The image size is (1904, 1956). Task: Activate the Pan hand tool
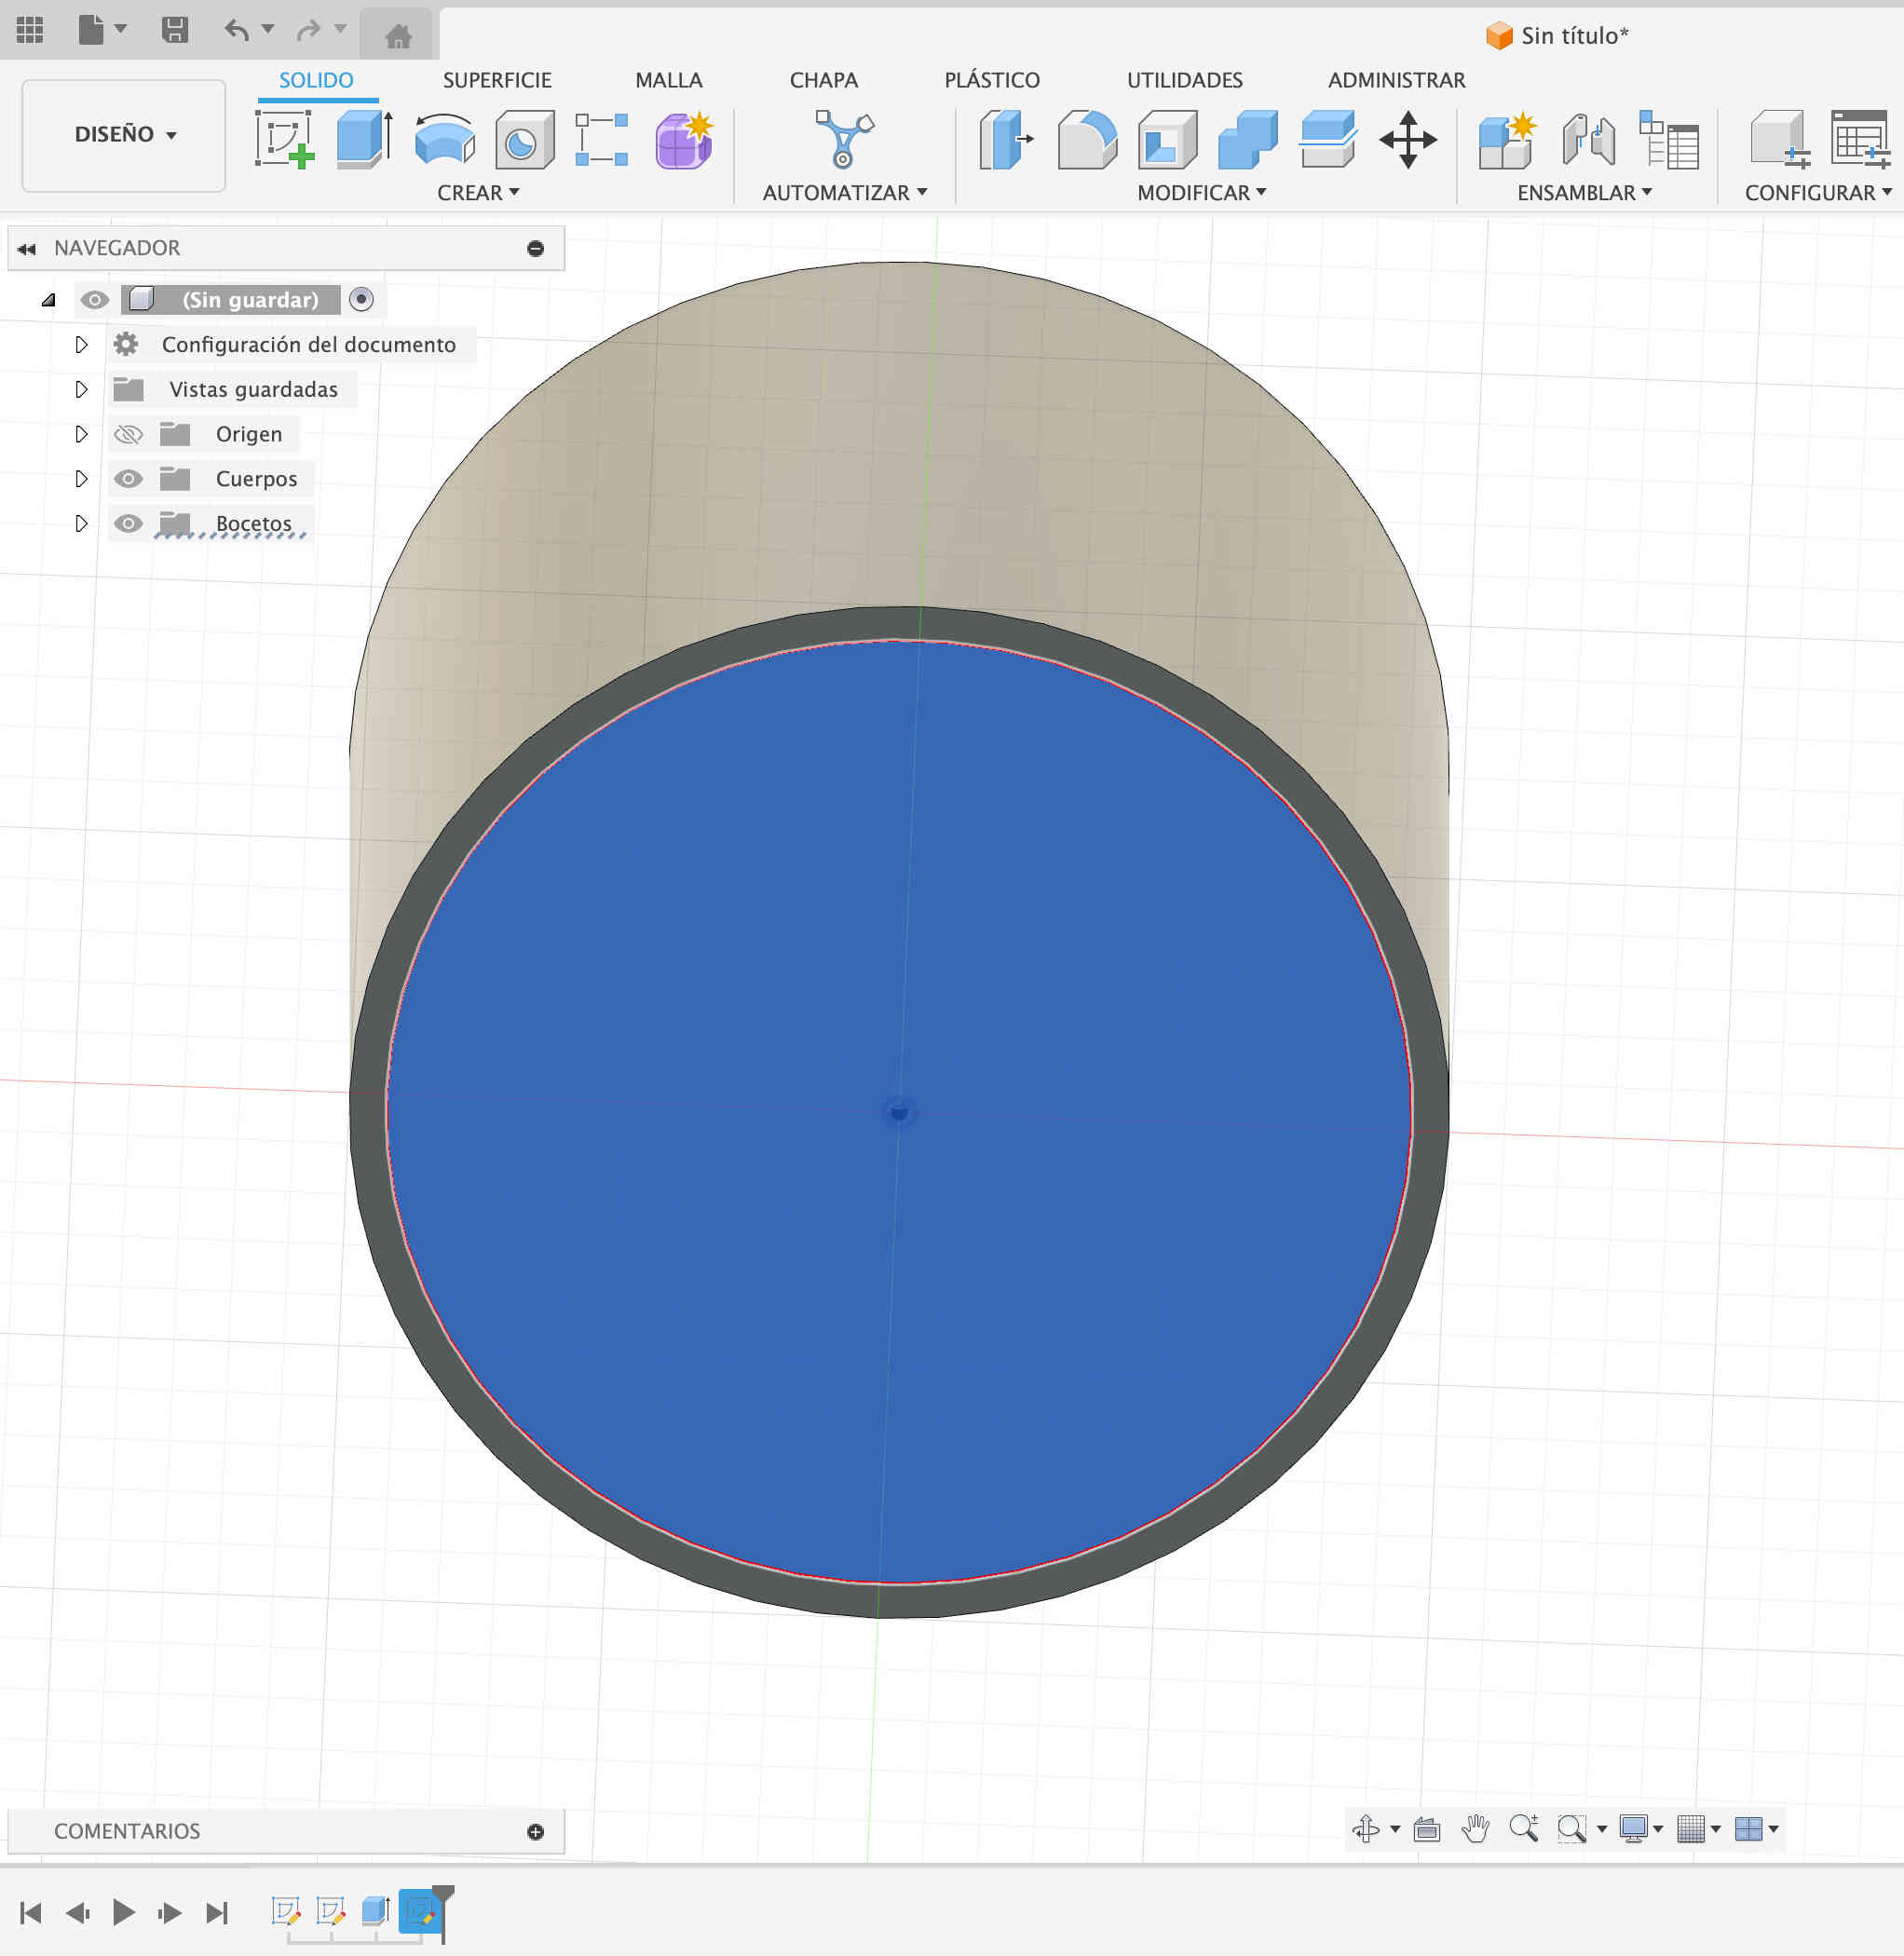click(x=1475, y=1829)
